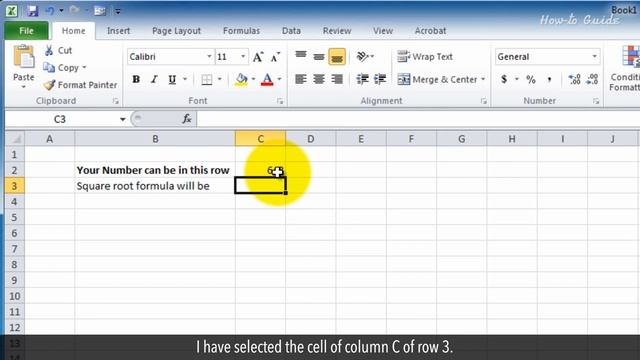Apply Accounting dollar number format
The image size is (640, 360).
[x=504, y=79]
